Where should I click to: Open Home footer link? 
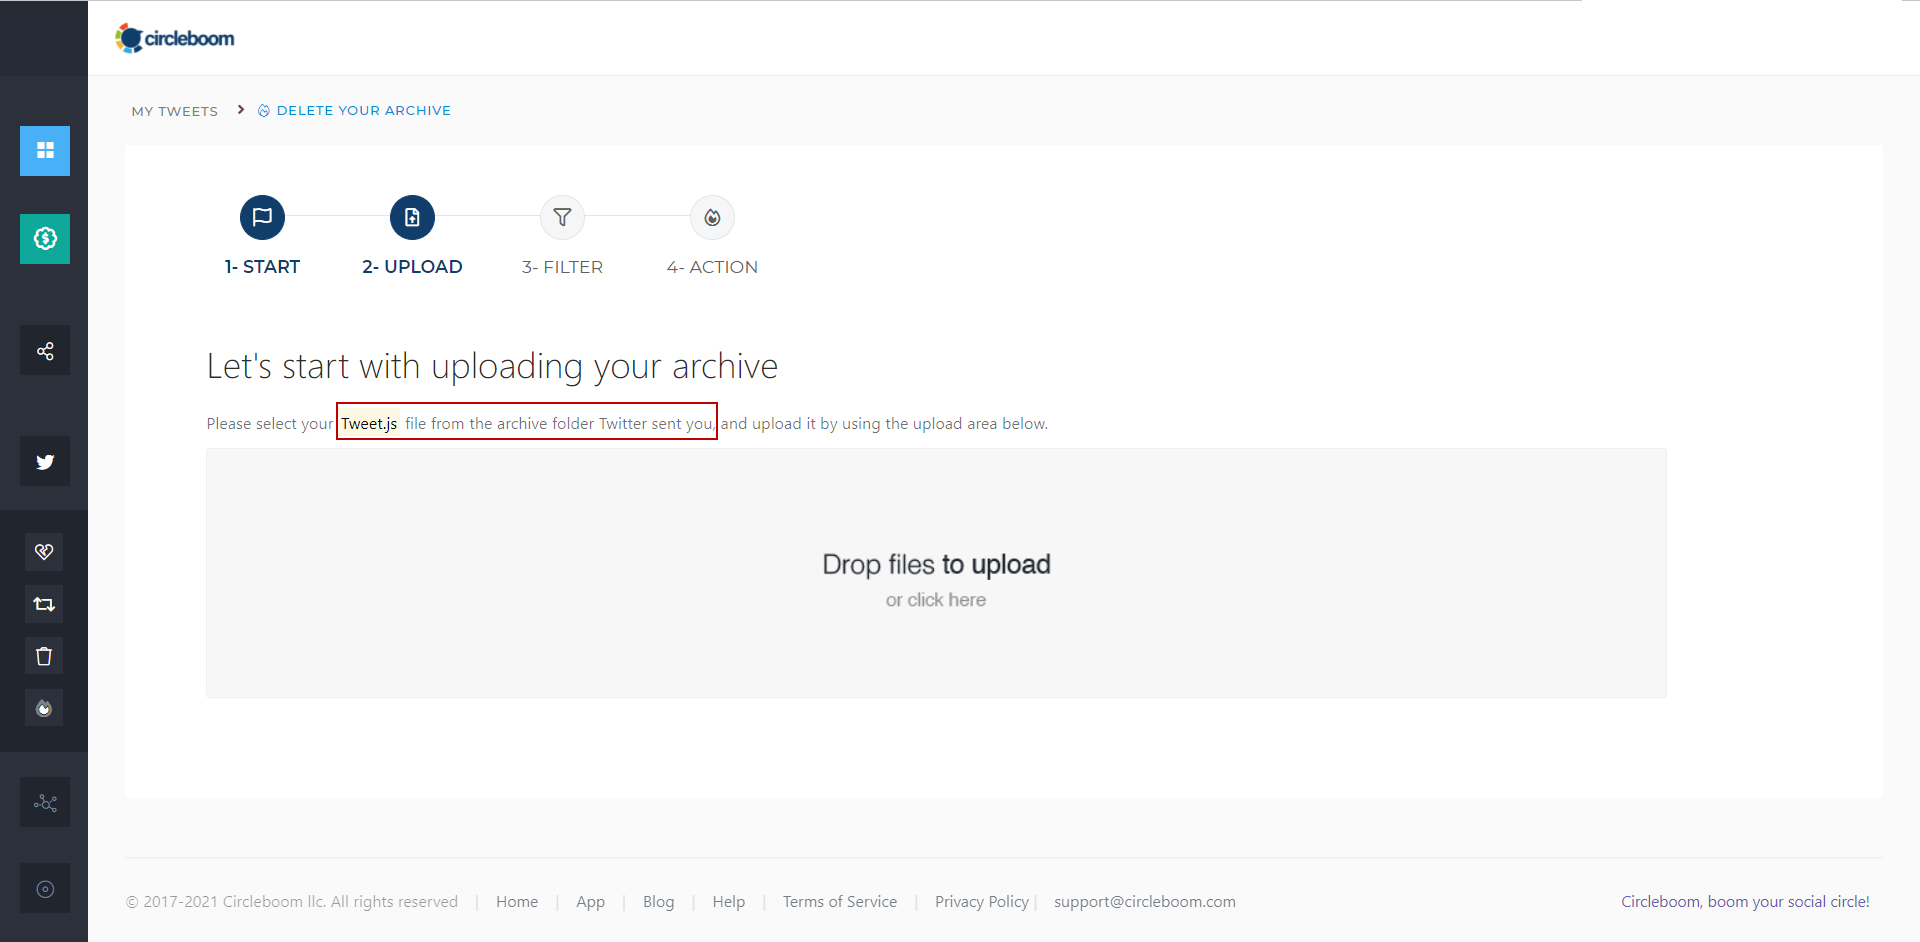[x=517, y=902]
